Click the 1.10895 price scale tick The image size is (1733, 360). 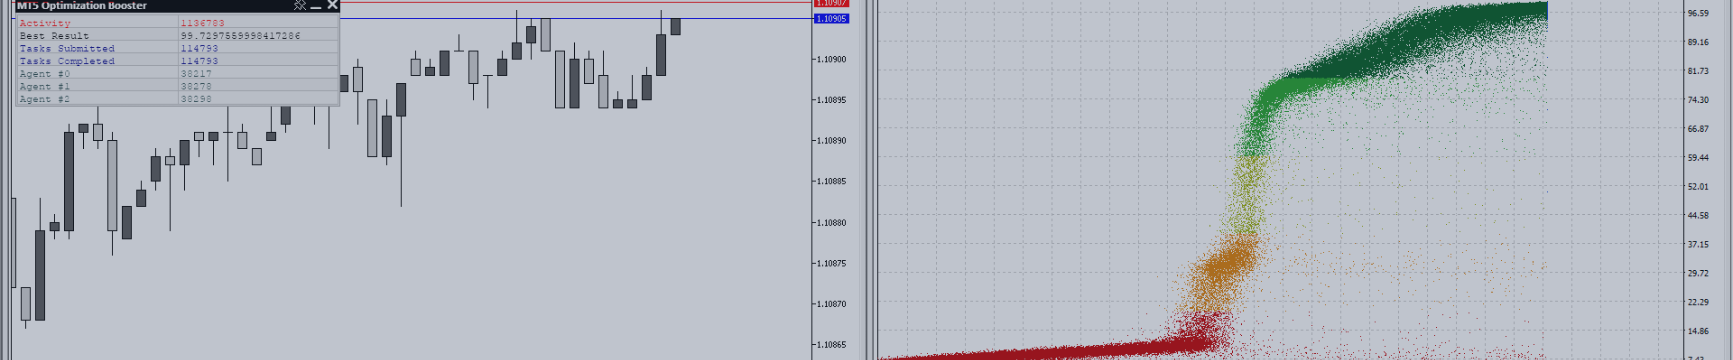tap(832, 100)
